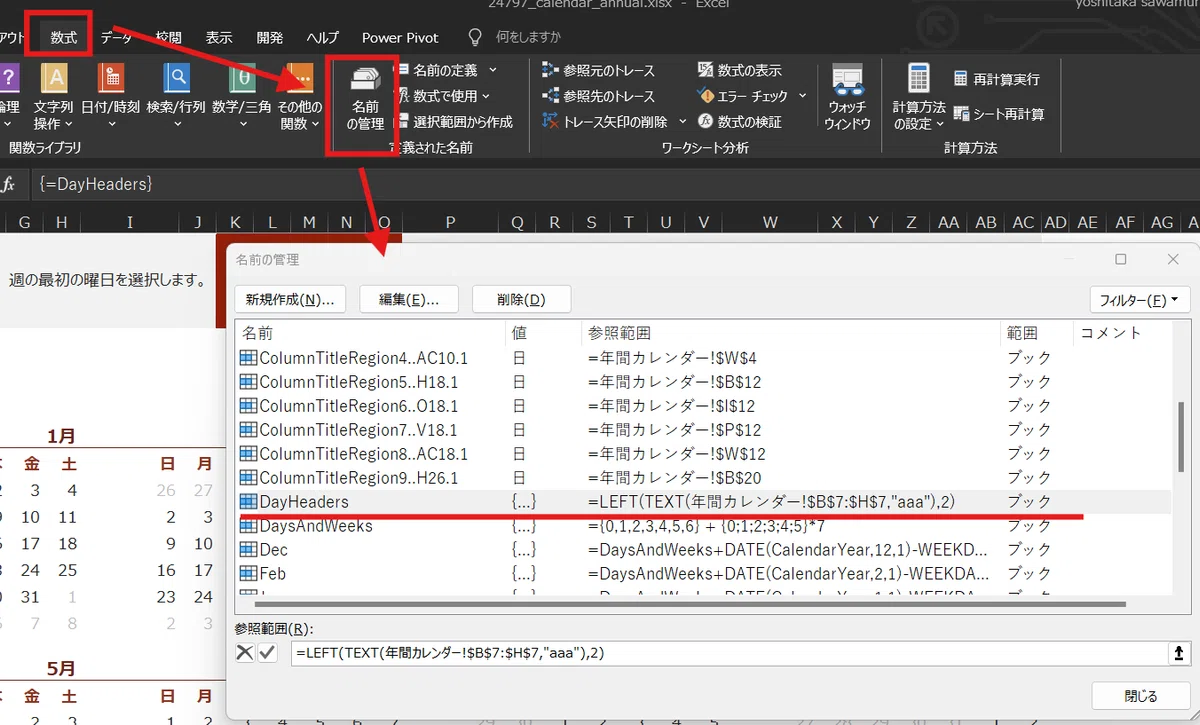Confirm the reference edit with the checkmark icon
The height and width of the screenshot is (725, 1200).
266,652
